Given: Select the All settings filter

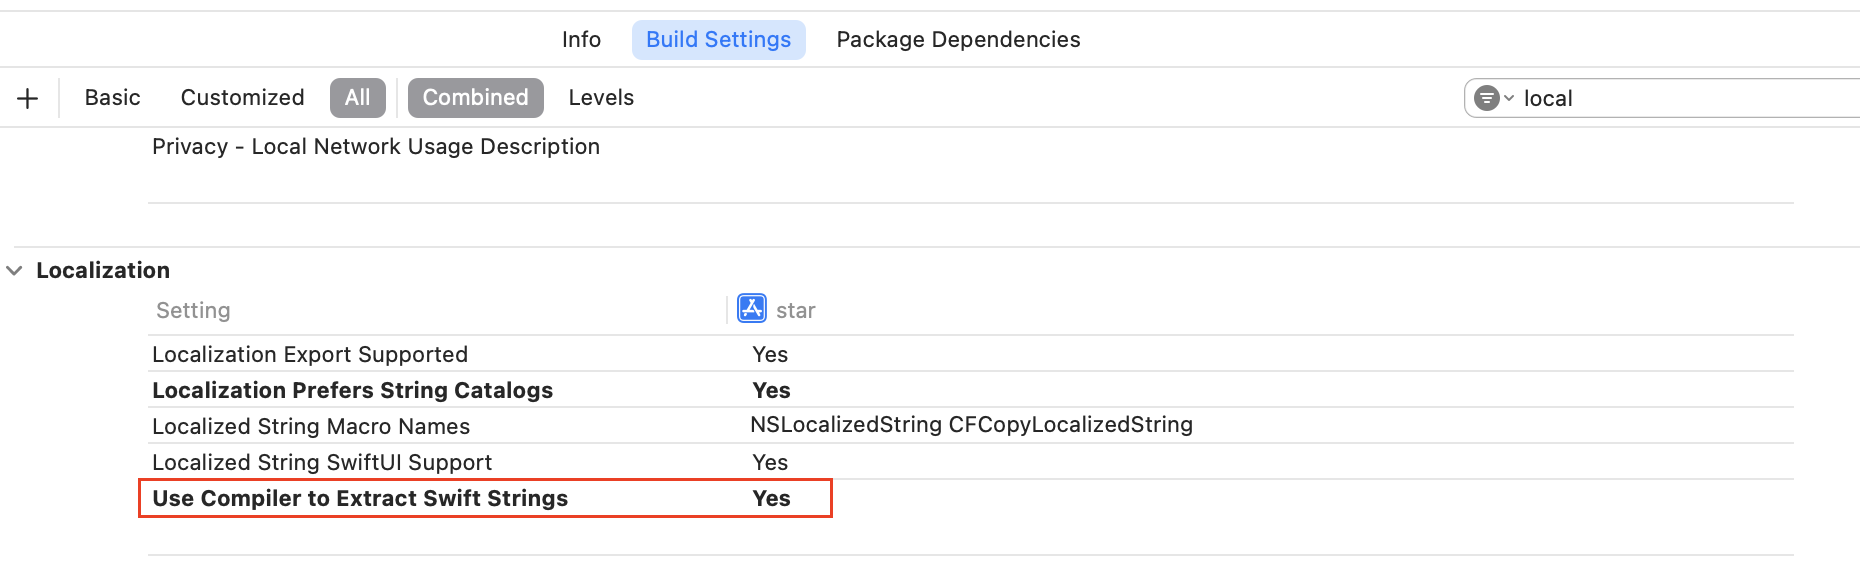Looking at the screenshot, I should pyautogui.click(x=357, y=98).
